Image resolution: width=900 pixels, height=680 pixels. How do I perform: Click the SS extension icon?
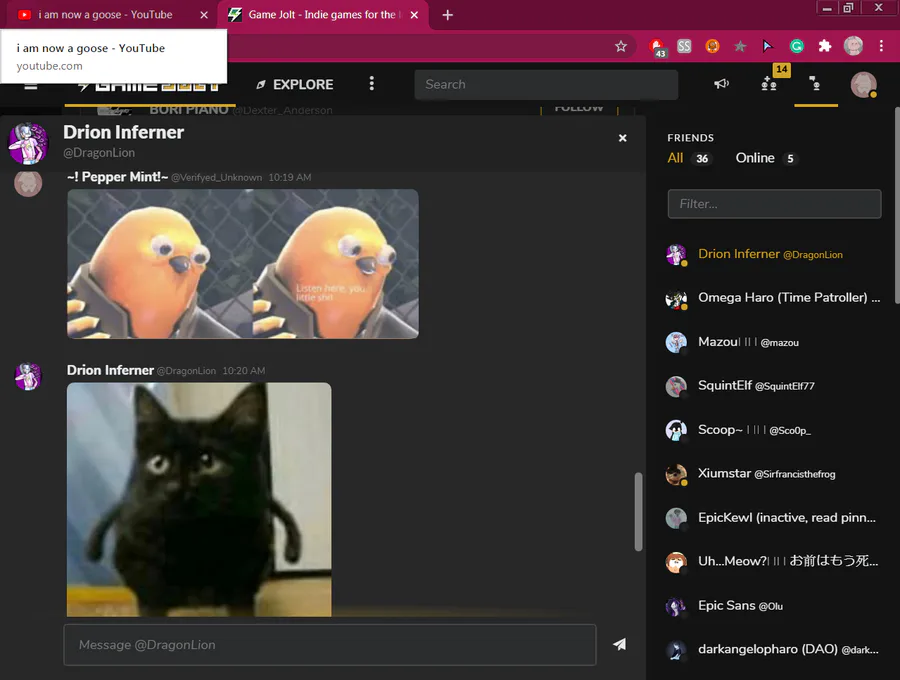click(684, 46)
